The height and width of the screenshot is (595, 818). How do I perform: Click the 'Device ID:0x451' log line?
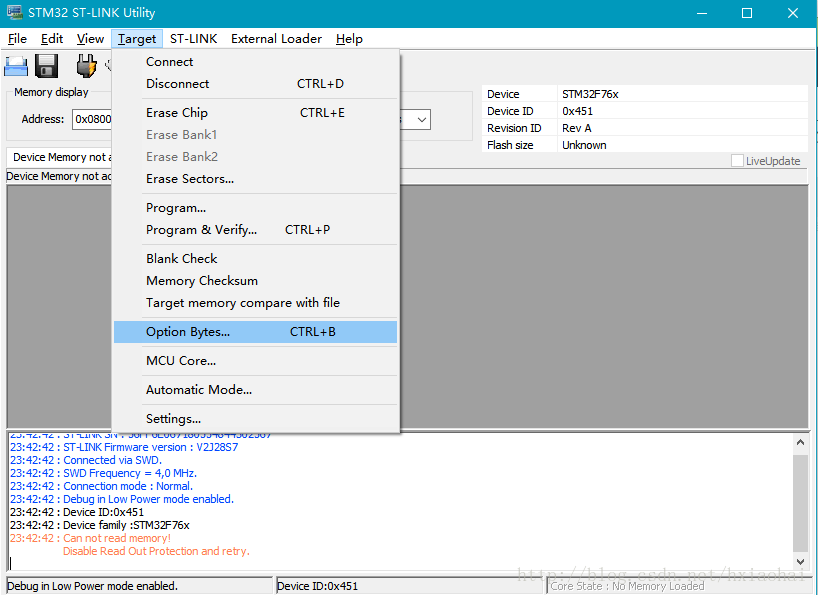click(77, 512)
